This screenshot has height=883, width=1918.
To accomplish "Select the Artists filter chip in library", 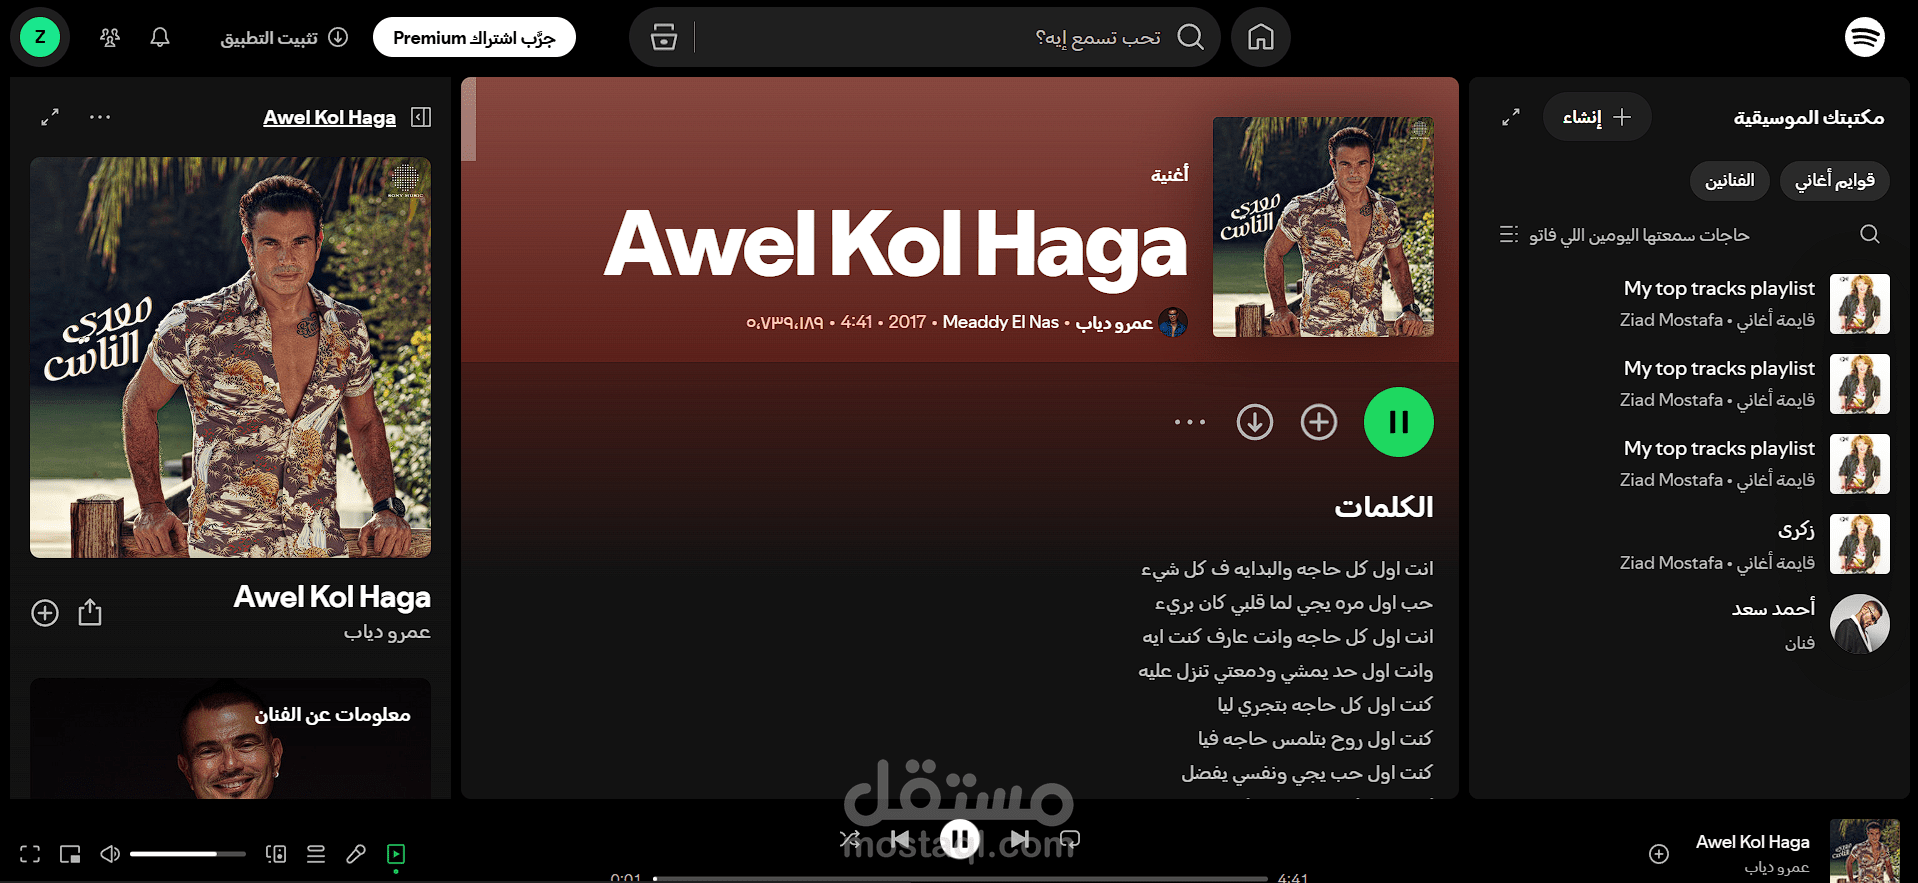I will 1729,181.
